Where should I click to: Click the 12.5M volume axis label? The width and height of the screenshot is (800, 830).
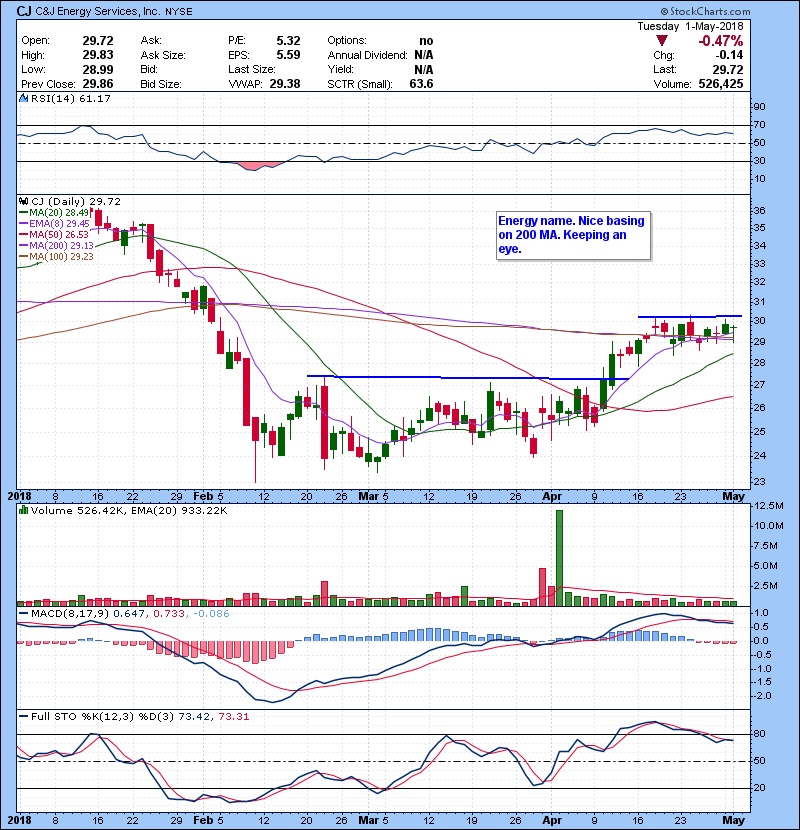[x=769, y=506]
